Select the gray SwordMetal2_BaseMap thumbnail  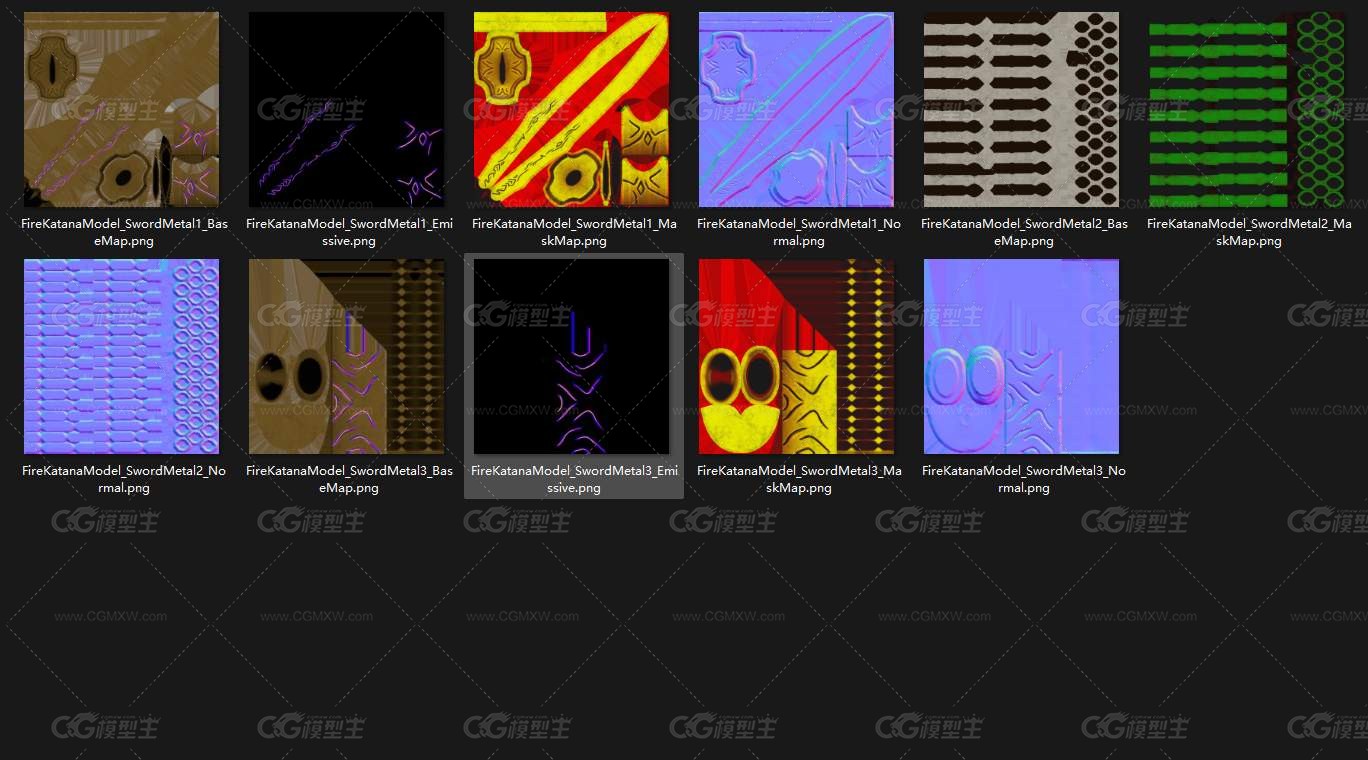[x=1022, y=110]
